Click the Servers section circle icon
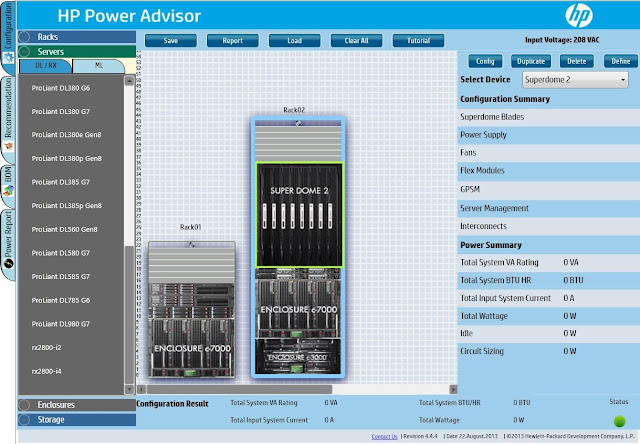 [24, 51]
